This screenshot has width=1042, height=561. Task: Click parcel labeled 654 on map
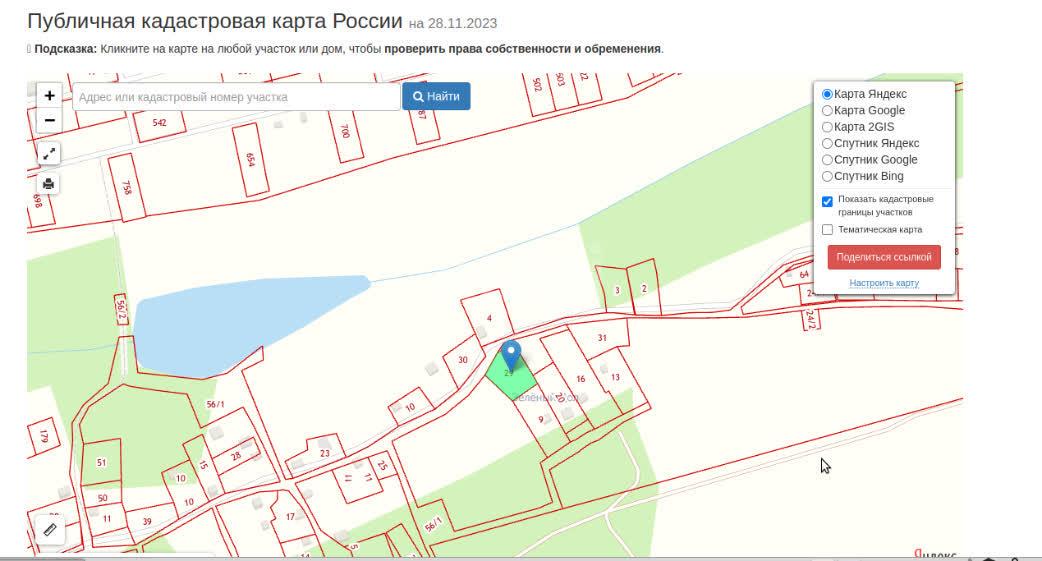click(251, 160)
